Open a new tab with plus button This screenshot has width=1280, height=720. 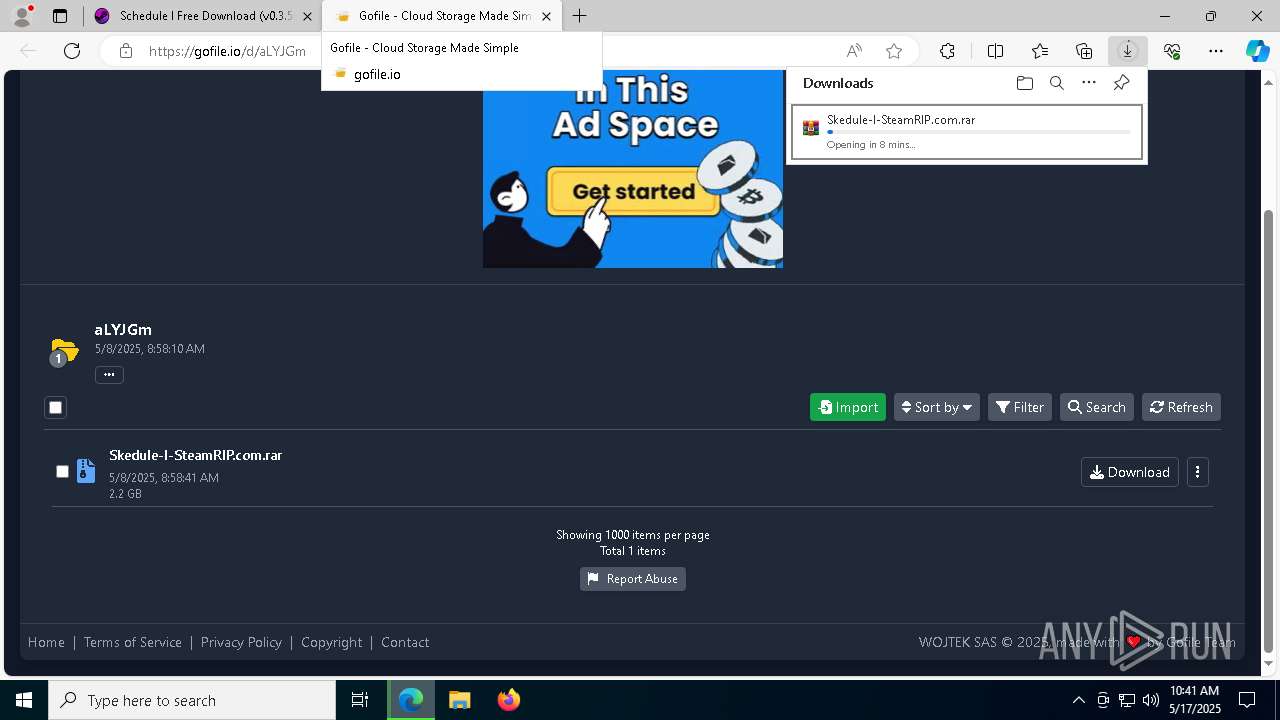[x=580, y=16]
